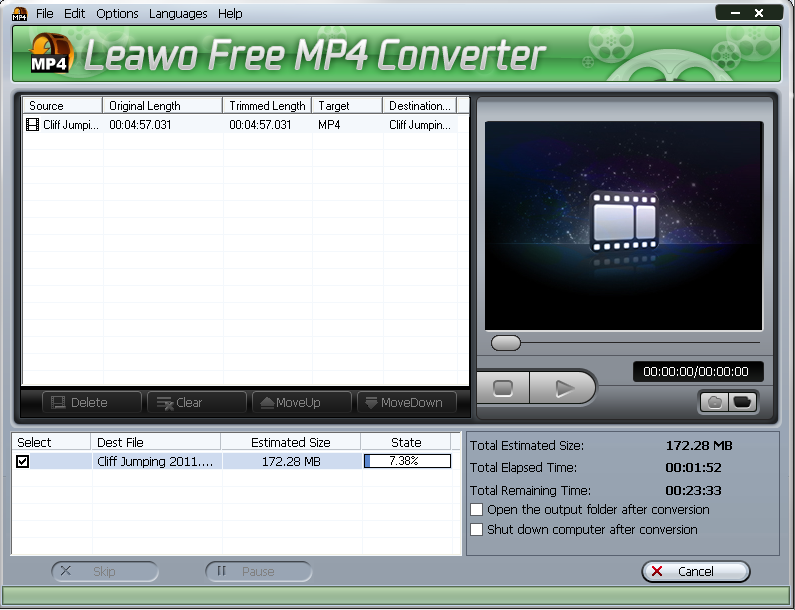
Task: Select the Cliff Jumpi... source row
Action: (240, 125)
